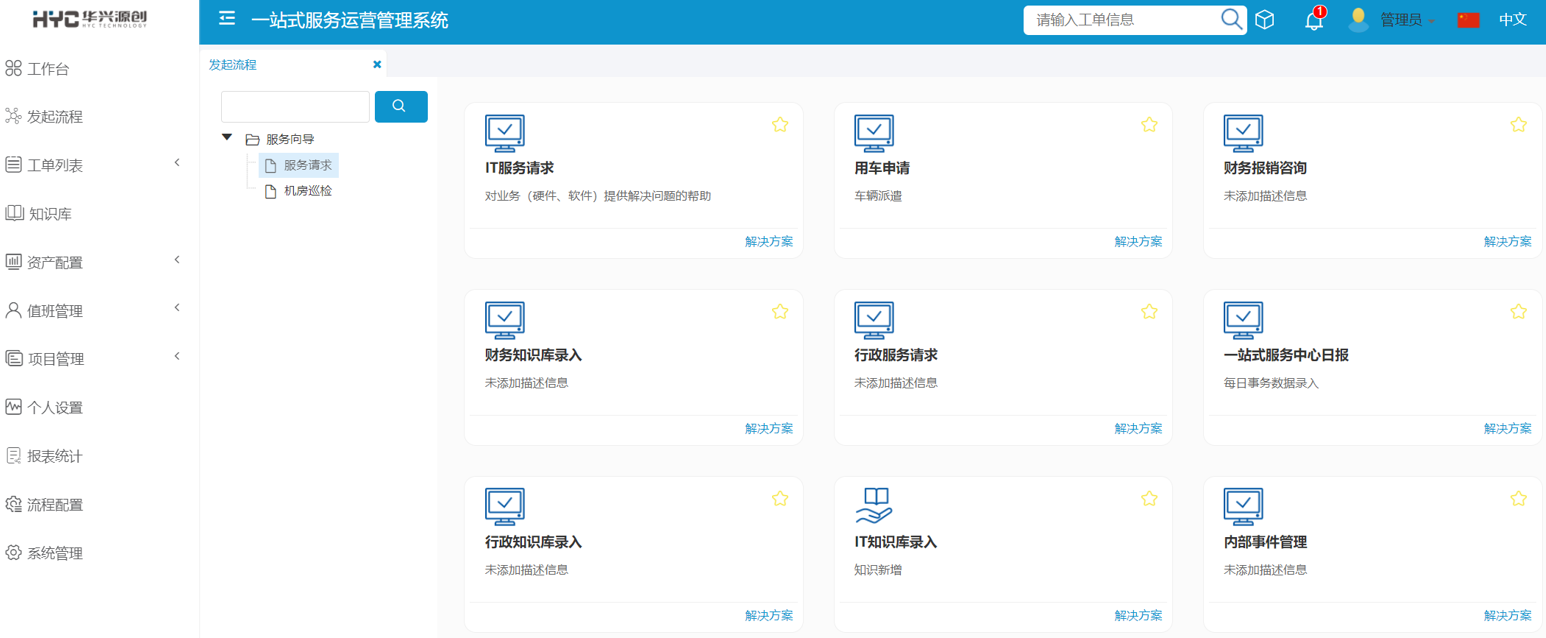Screen dimensions: 1546x638
Task: Click the IT服务请求 monitor icon
Action: pos(505,132)
